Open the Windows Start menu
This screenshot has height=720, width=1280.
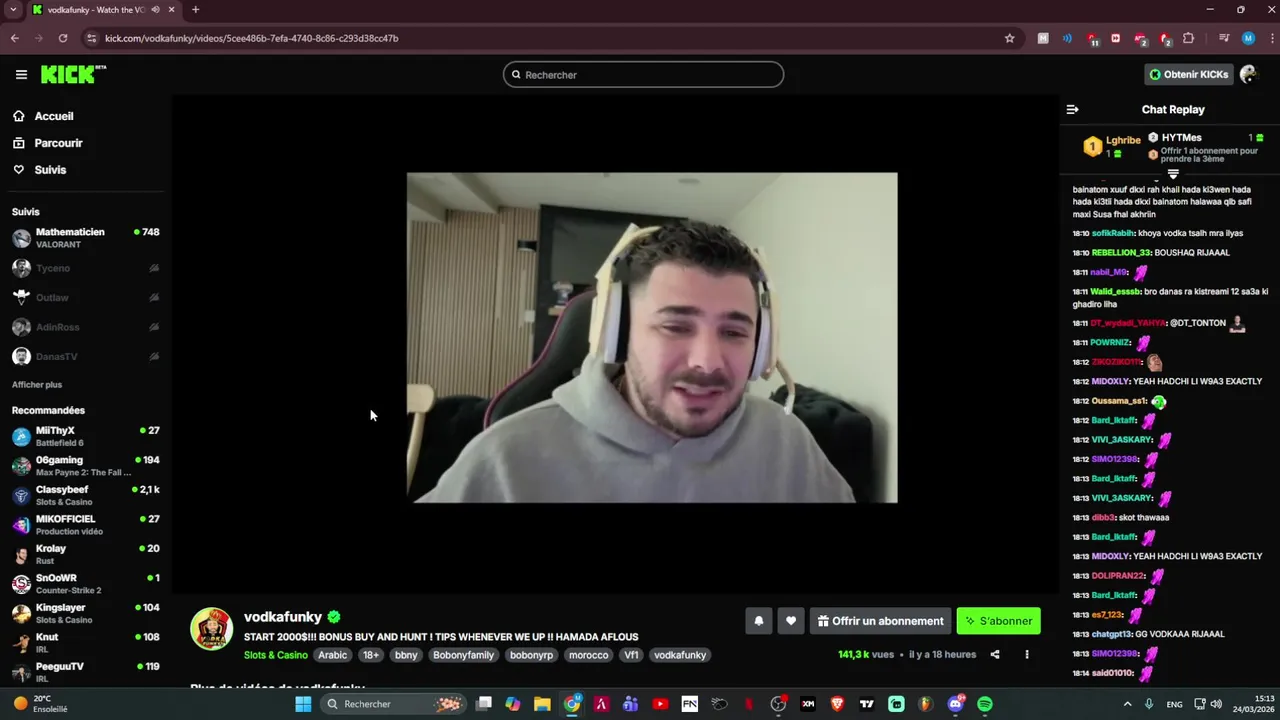tap(303, 704)
